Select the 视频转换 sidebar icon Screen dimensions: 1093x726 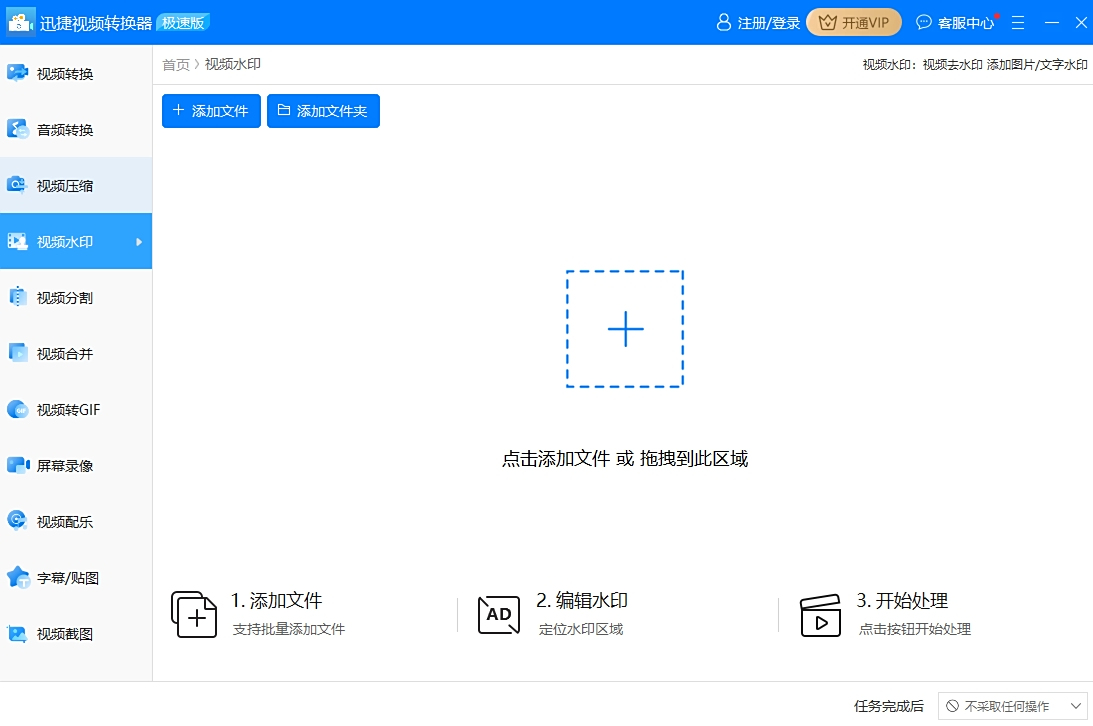pyautogui.click(x=60, y=72)
